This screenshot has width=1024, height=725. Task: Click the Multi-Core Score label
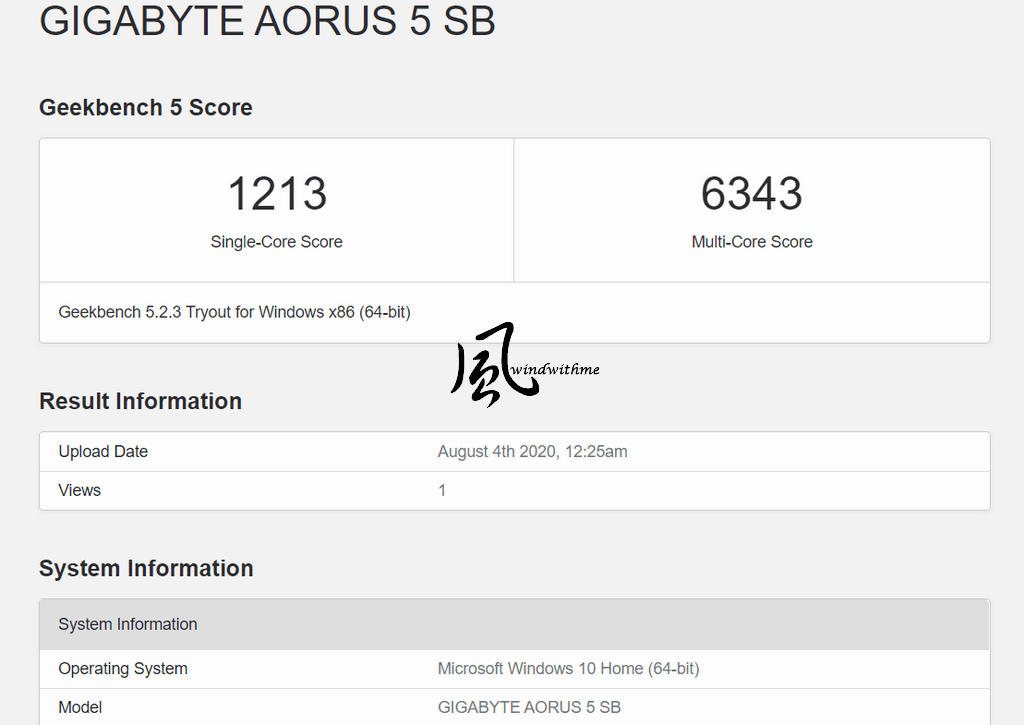click(x=752, y=242)
